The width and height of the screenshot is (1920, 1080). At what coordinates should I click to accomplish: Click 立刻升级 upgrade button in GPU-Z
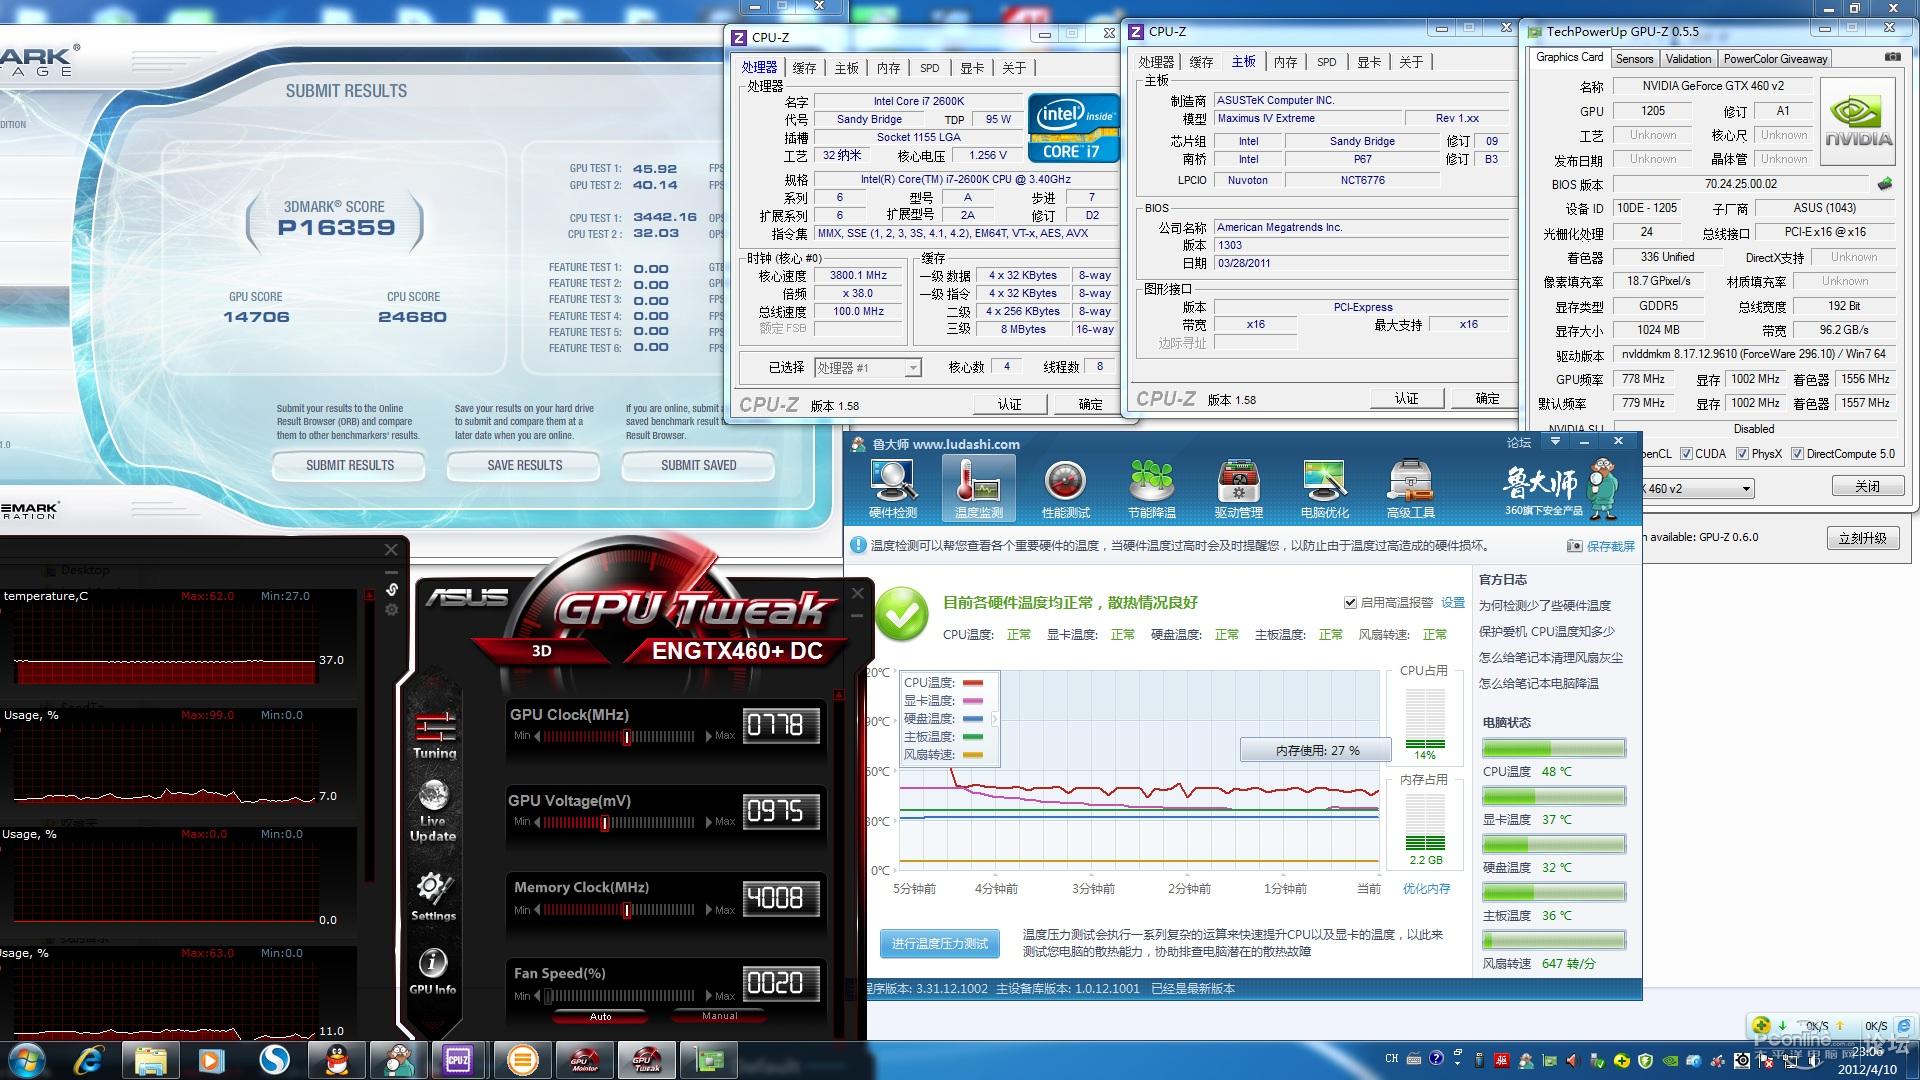pyautogui.click(x=1862, y=538)
